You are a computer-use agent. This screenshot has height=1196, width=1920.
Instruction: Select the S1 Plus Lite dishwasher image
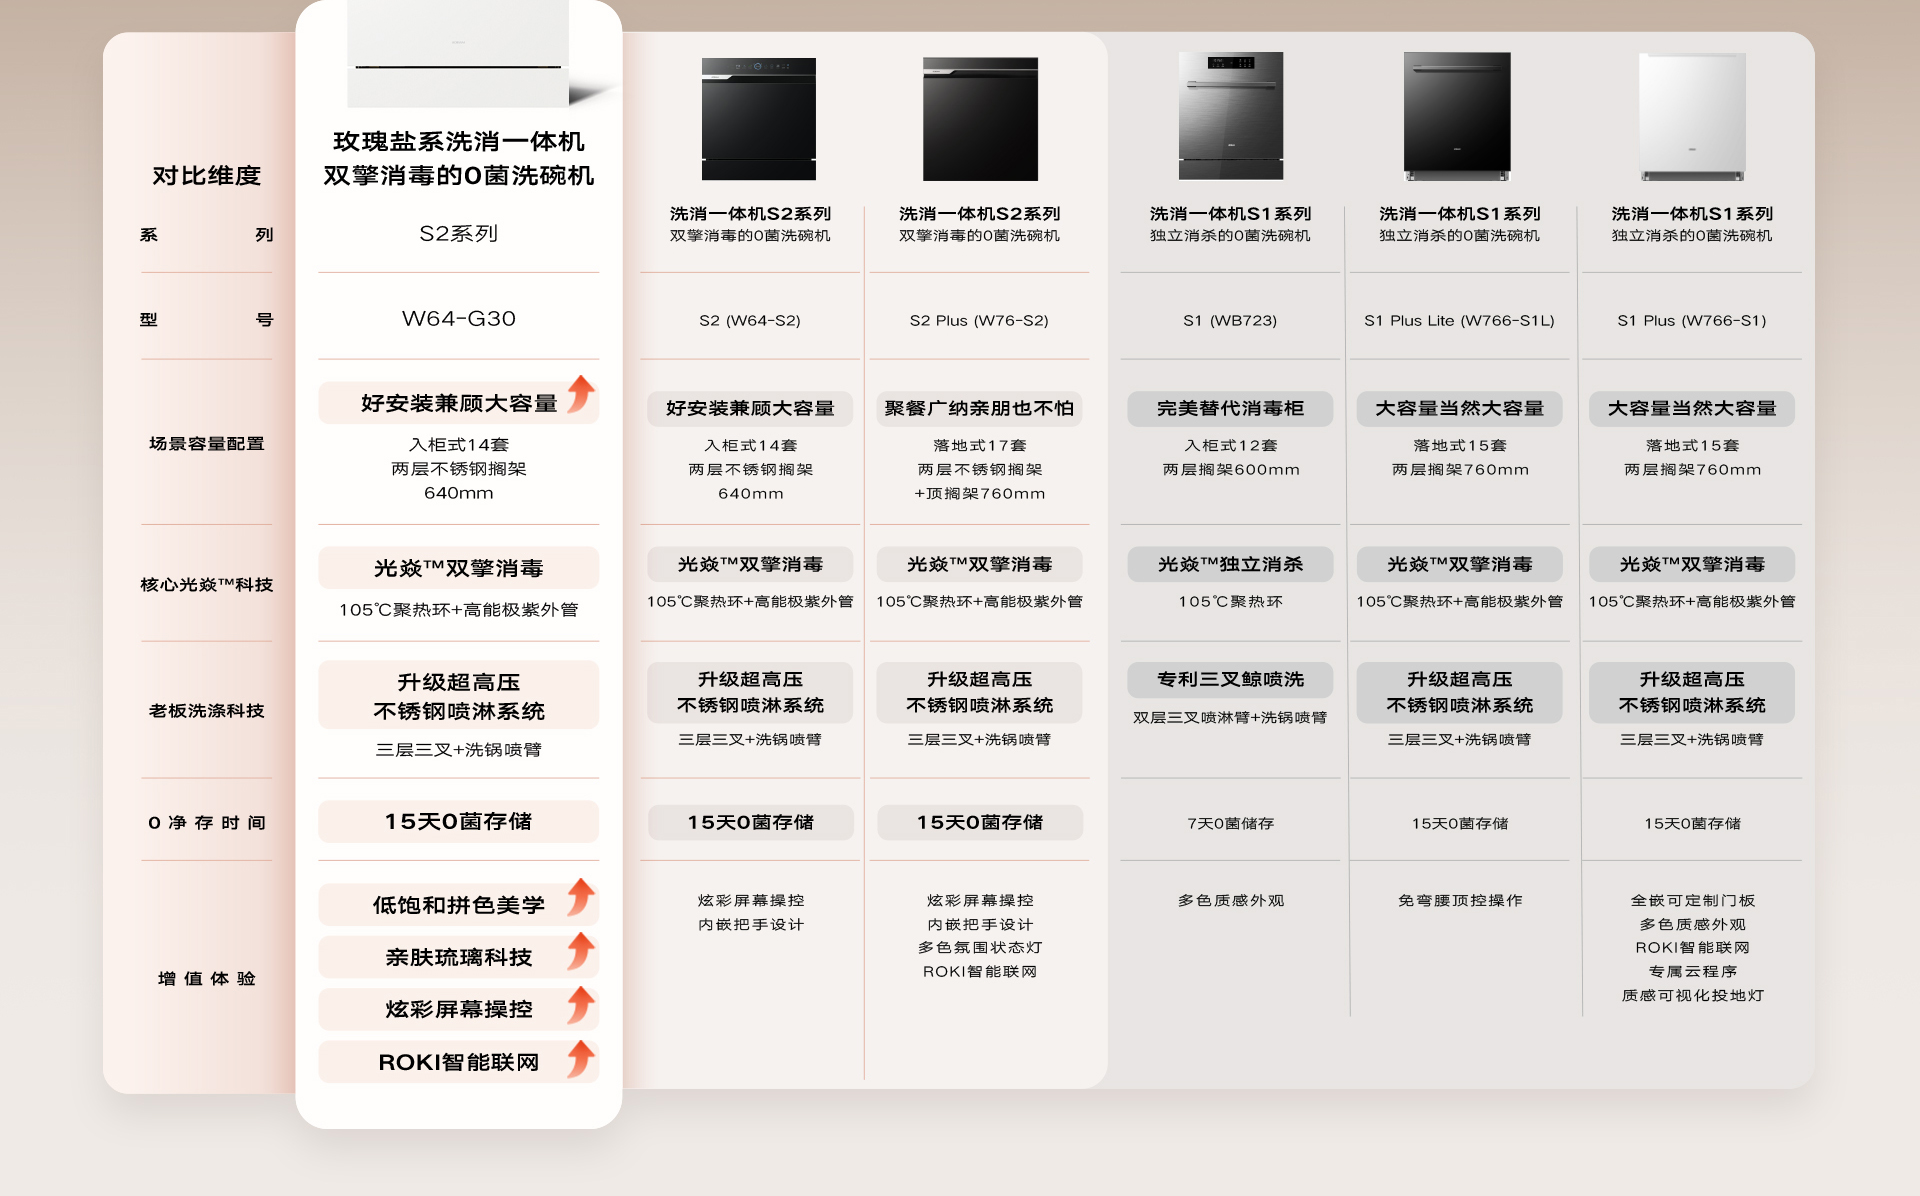pos(1457,116)
